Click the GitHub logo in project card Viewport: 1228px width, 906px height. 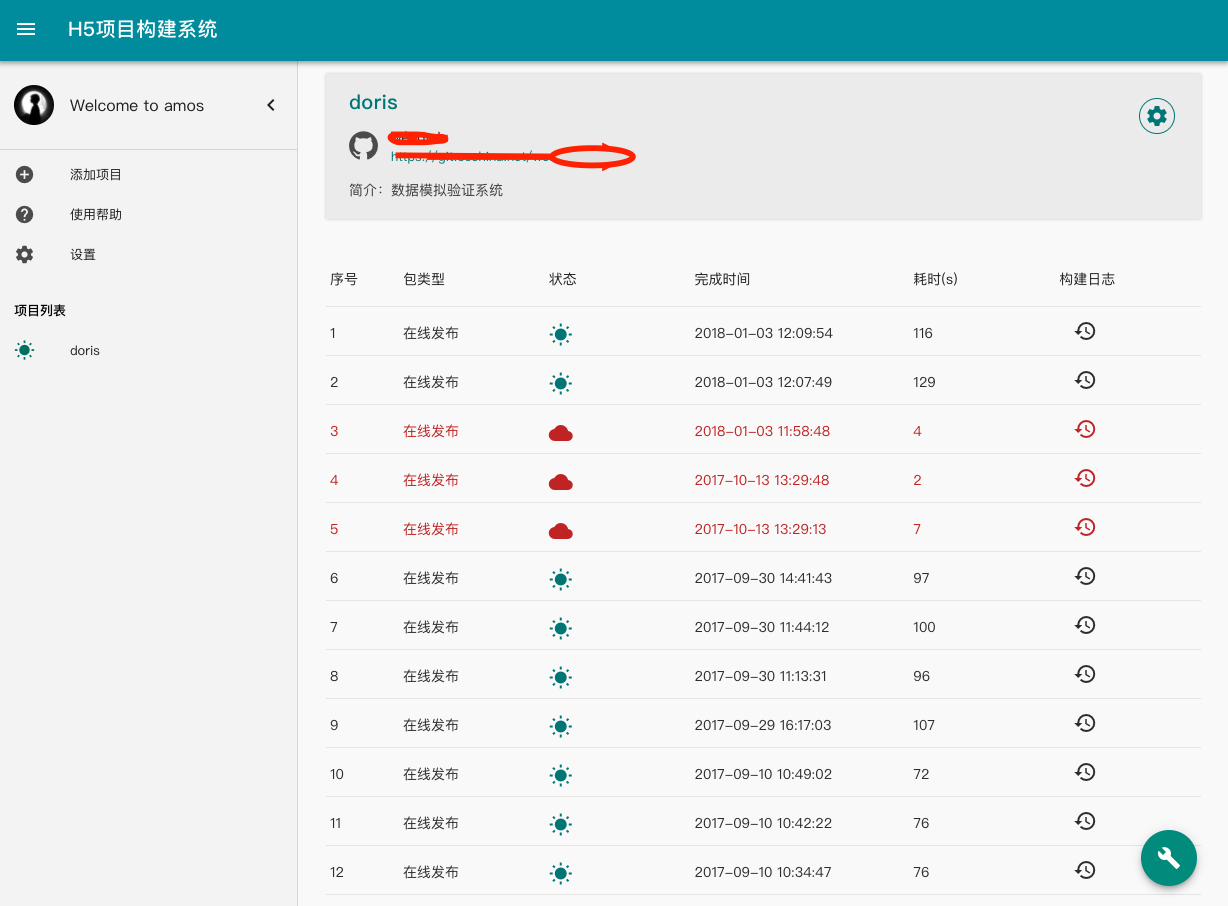(363, 146)
